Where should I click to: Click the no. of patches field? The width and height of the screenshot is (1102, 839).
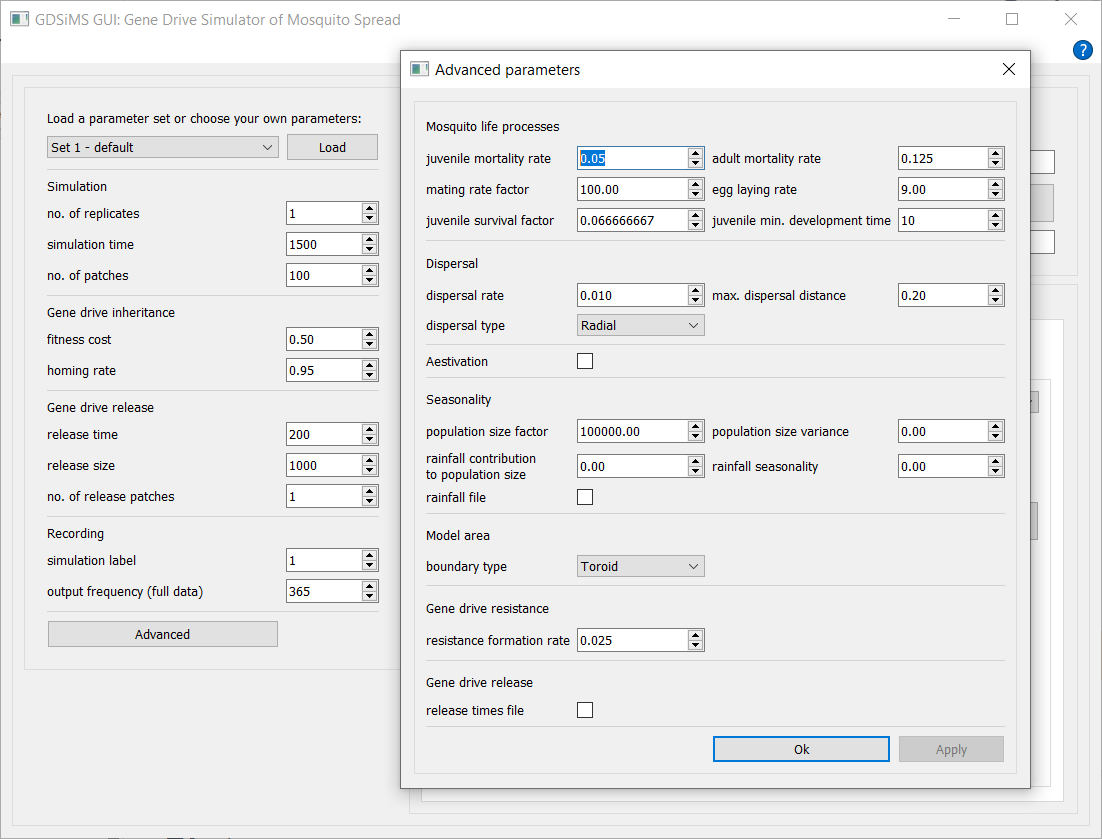[x=324, y=275]
